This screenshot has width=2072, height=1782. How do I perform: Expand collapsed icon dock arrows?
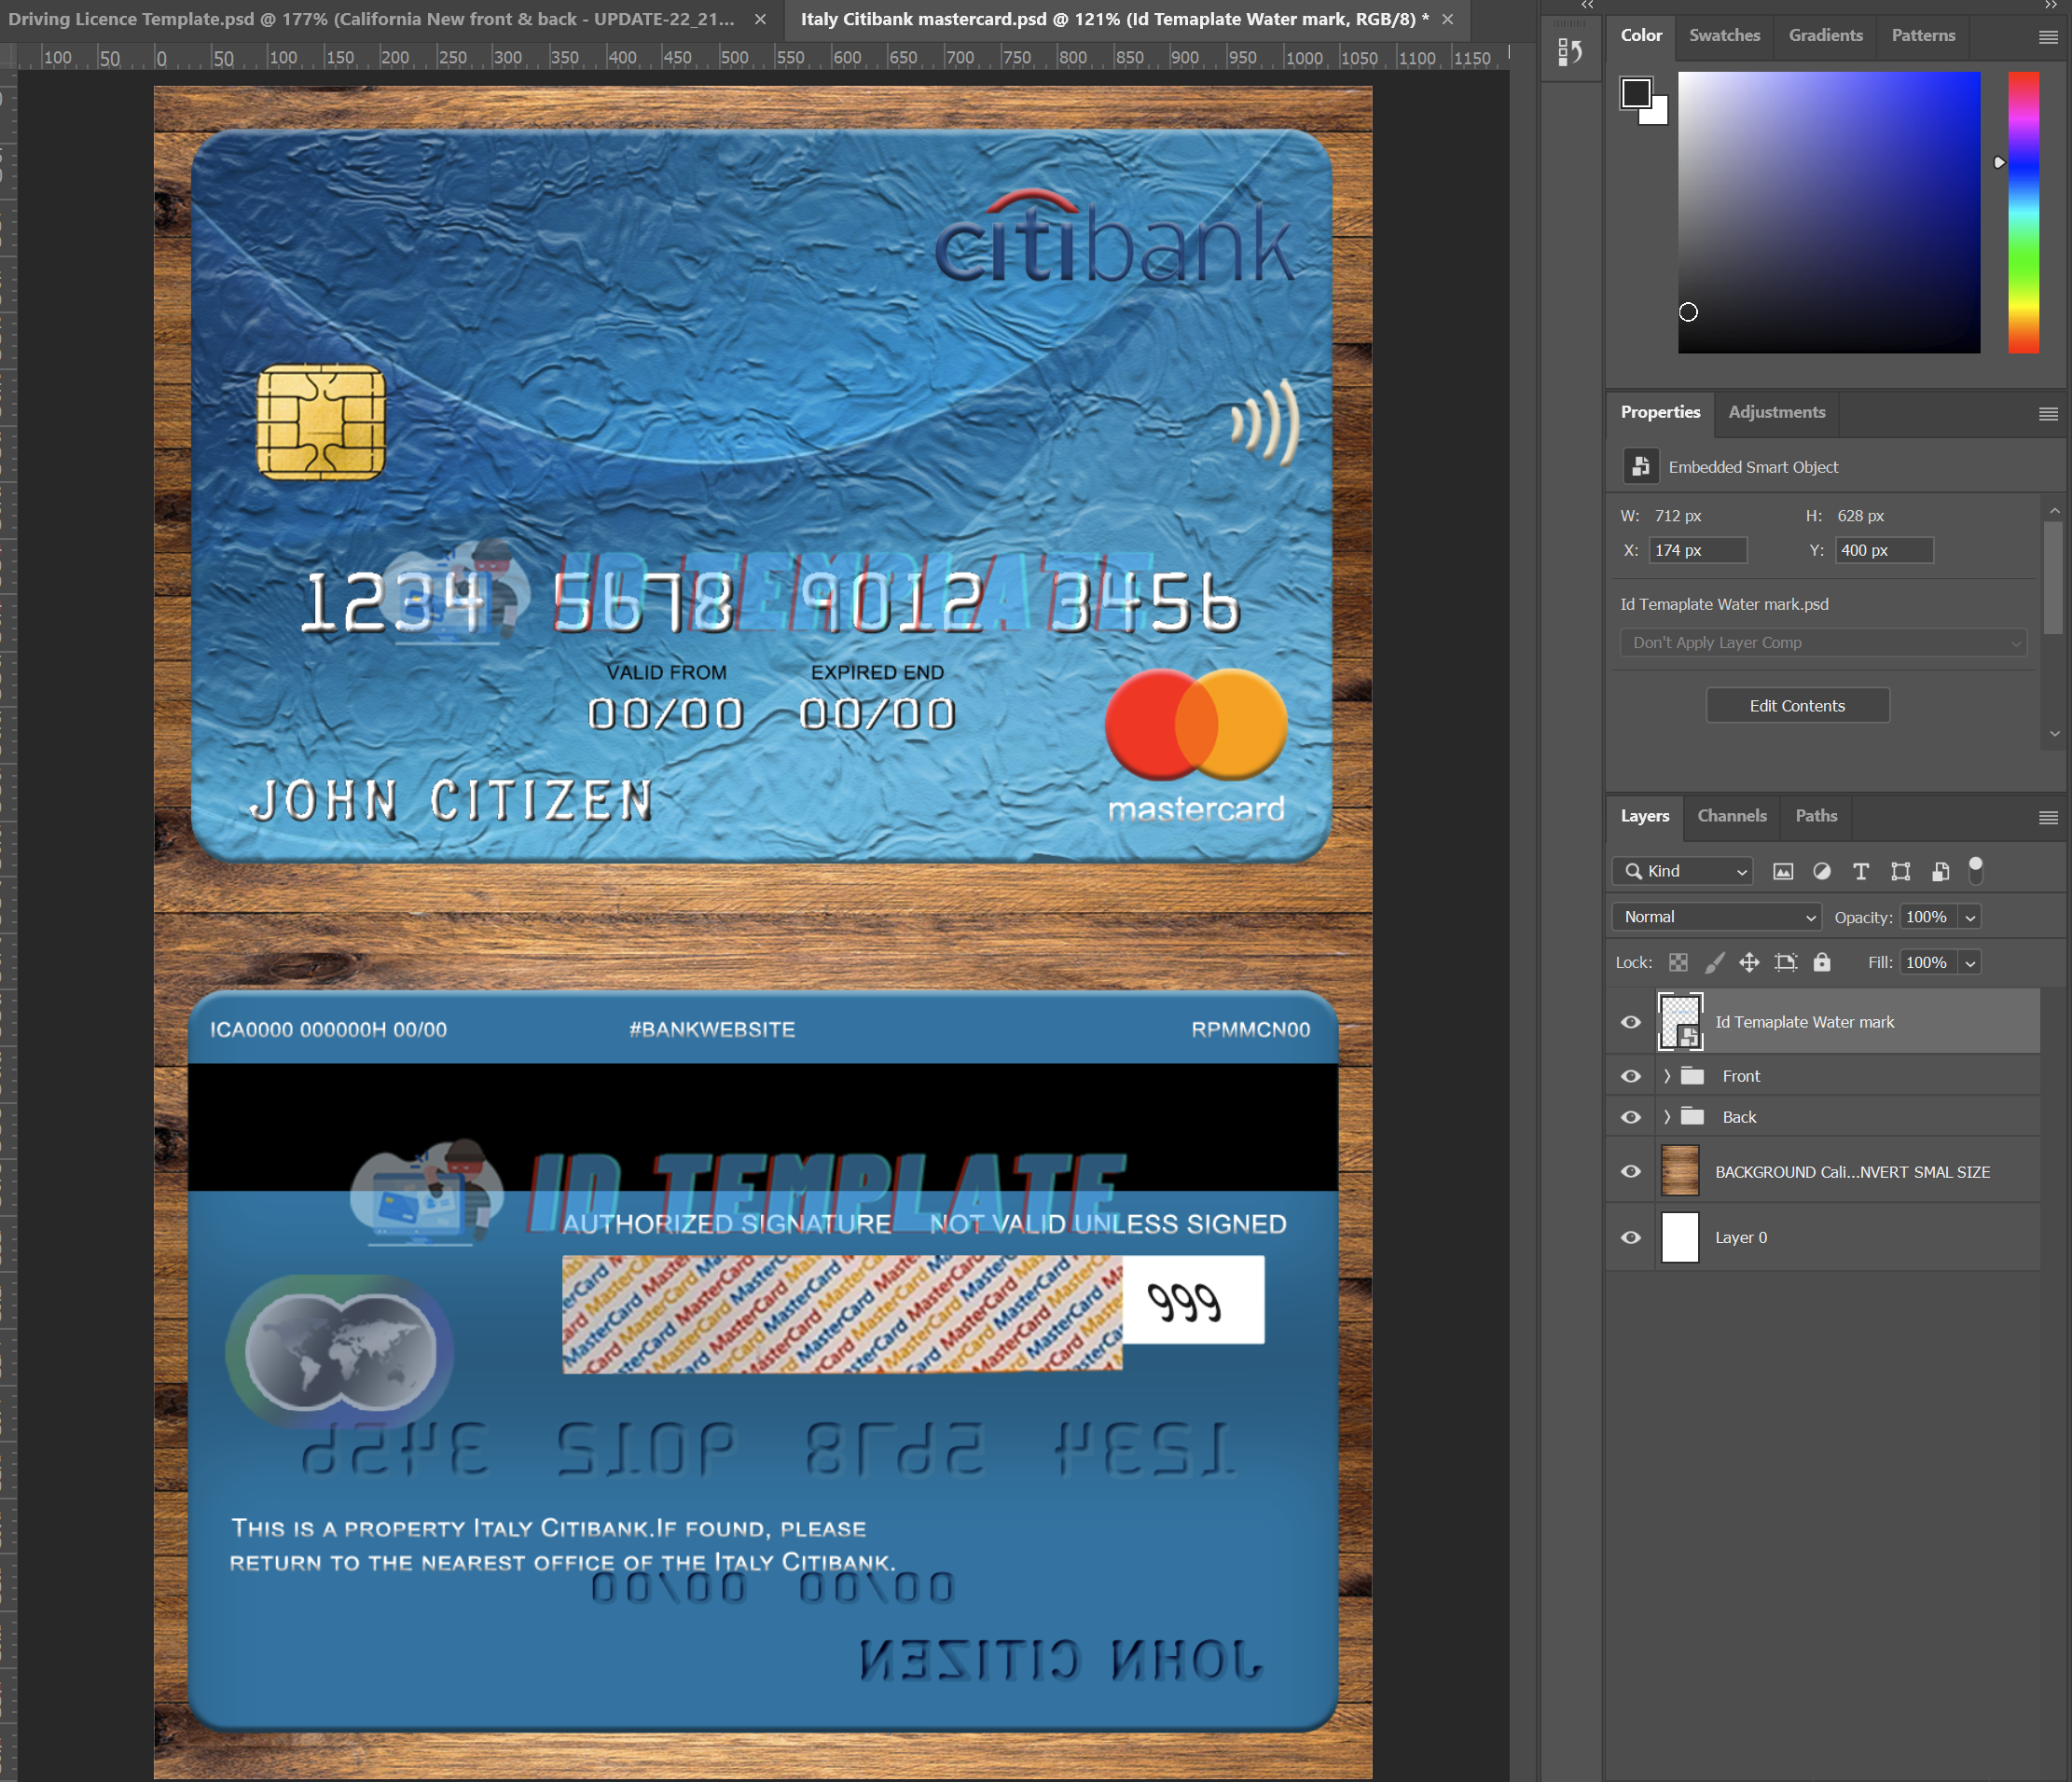click(1587, 5)
